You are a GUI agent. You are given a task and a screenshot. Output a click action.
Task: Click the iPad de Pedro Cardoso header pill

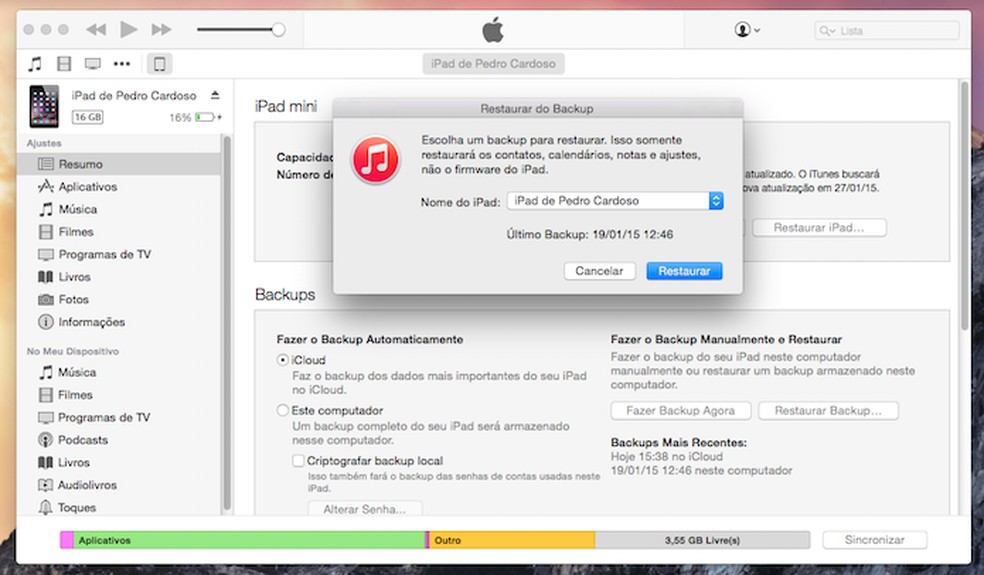click(x=493, y=63)
